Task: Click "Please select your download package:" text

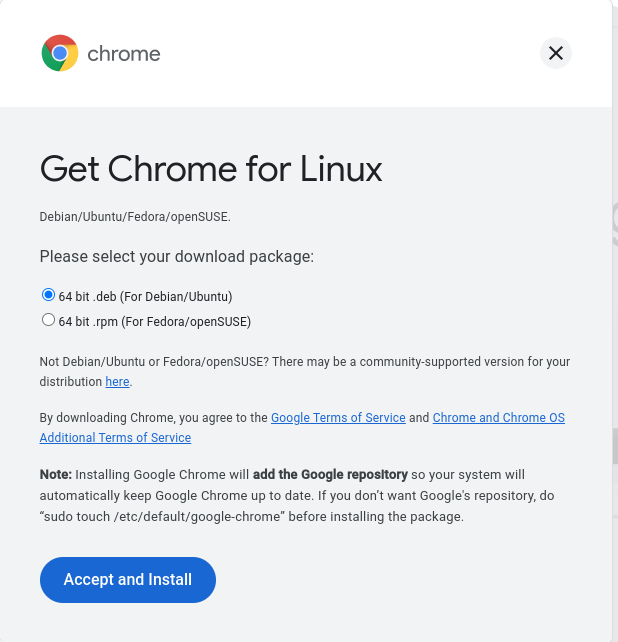Action: (177, 257)
